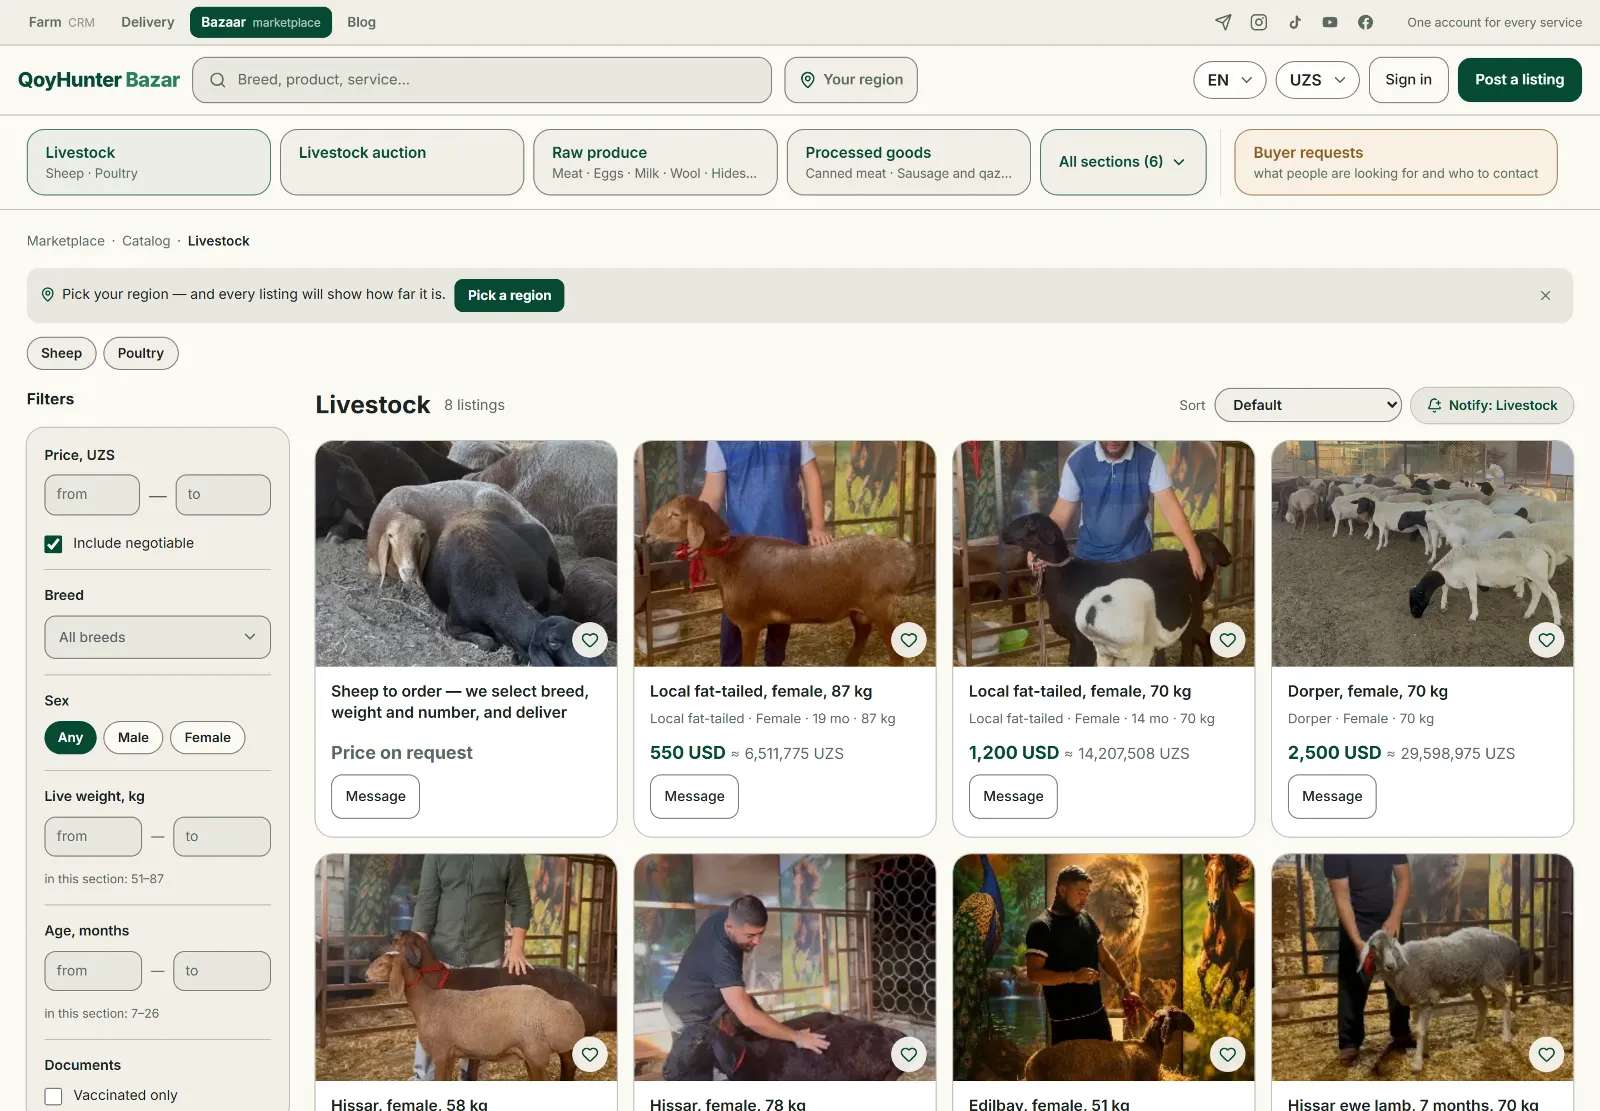Open the YouTube social link
1600x1111 pixels.
tap(1330, 22)
